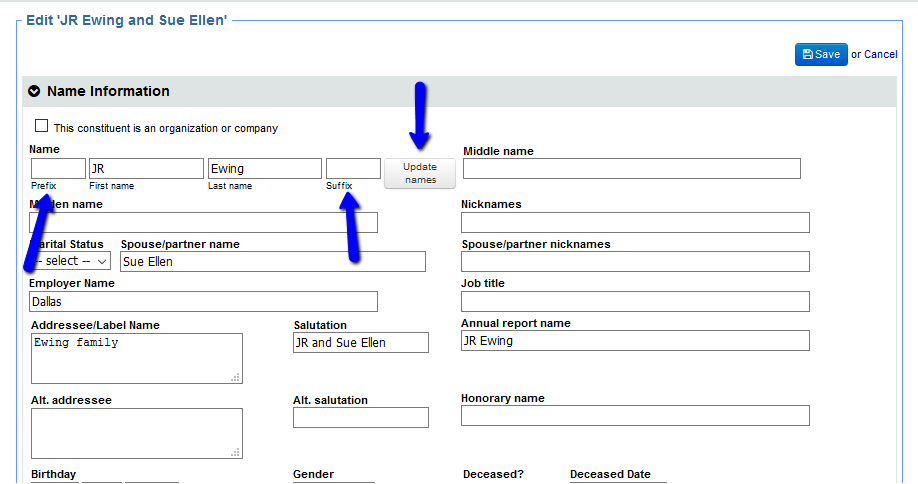Check the organization or company checkbox
Viewport: 918px width, 484px height.
point(42,126)
